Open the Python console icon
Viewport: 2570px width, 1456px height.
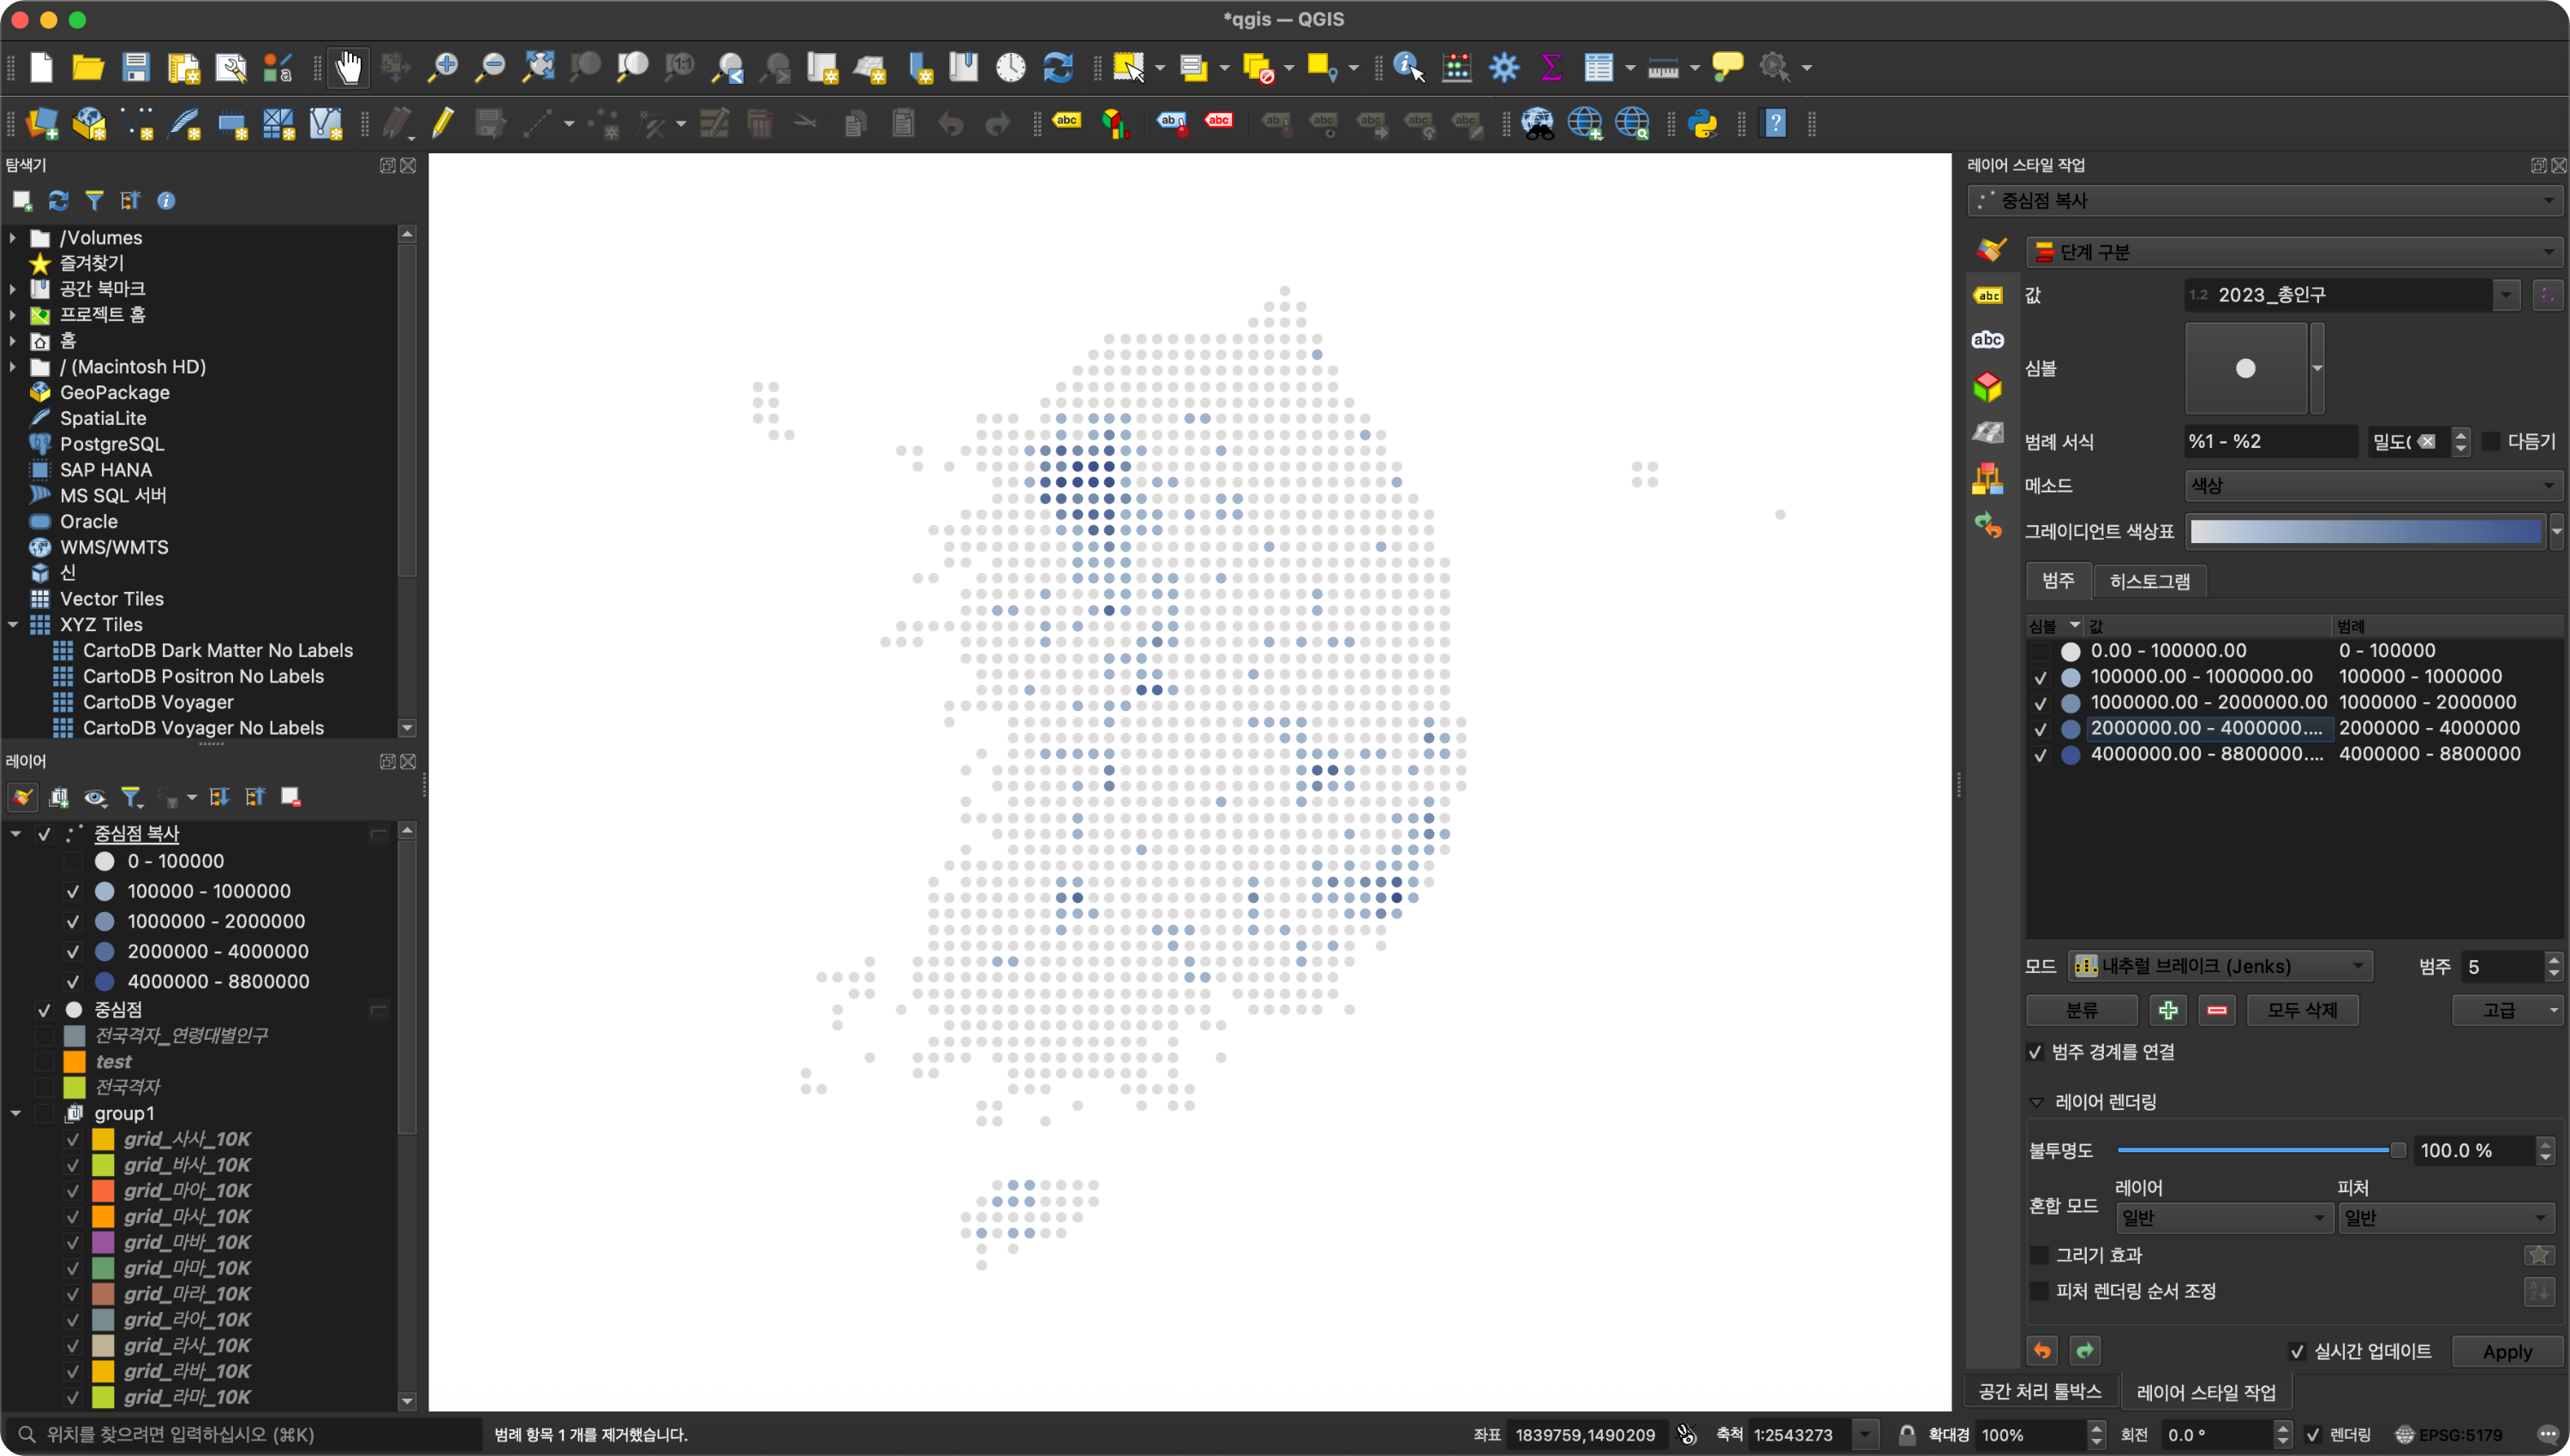[x=1703, y=124]
